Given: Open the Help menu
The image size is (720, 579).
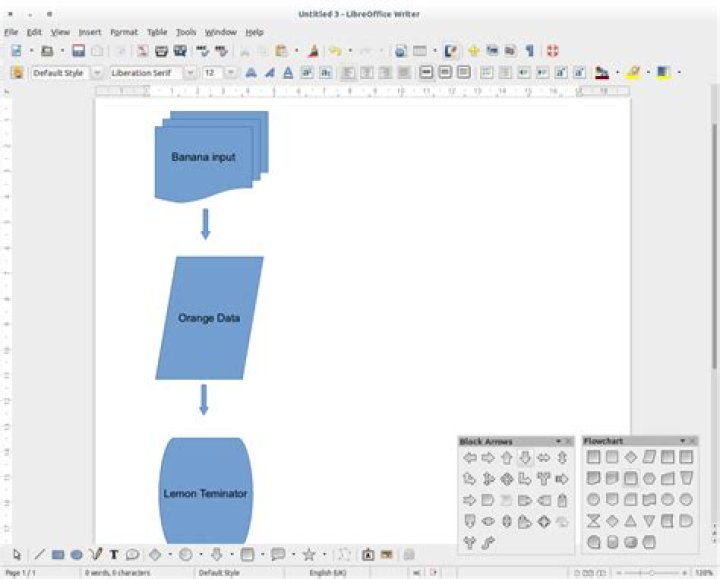Looking at the screenshot, I should (x=254, y=32).
